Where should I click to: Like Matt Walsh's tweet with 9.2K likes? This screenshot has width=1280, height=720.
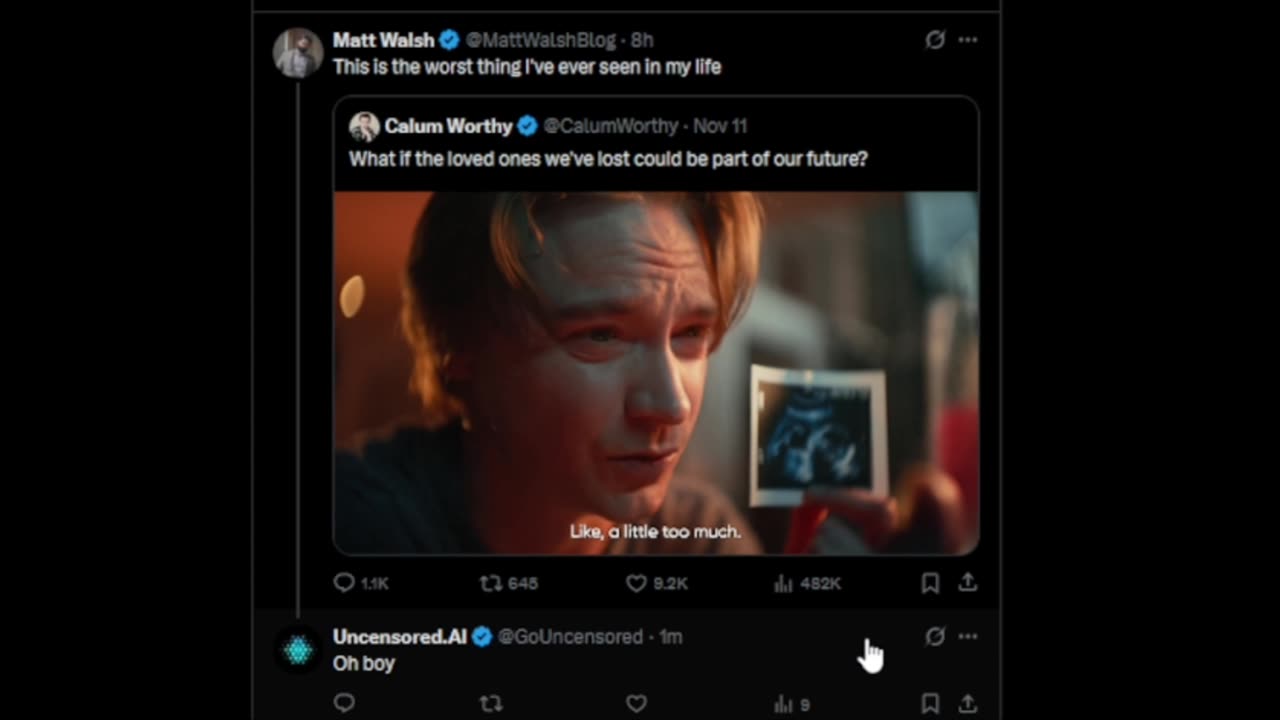(x=637, y=583)
